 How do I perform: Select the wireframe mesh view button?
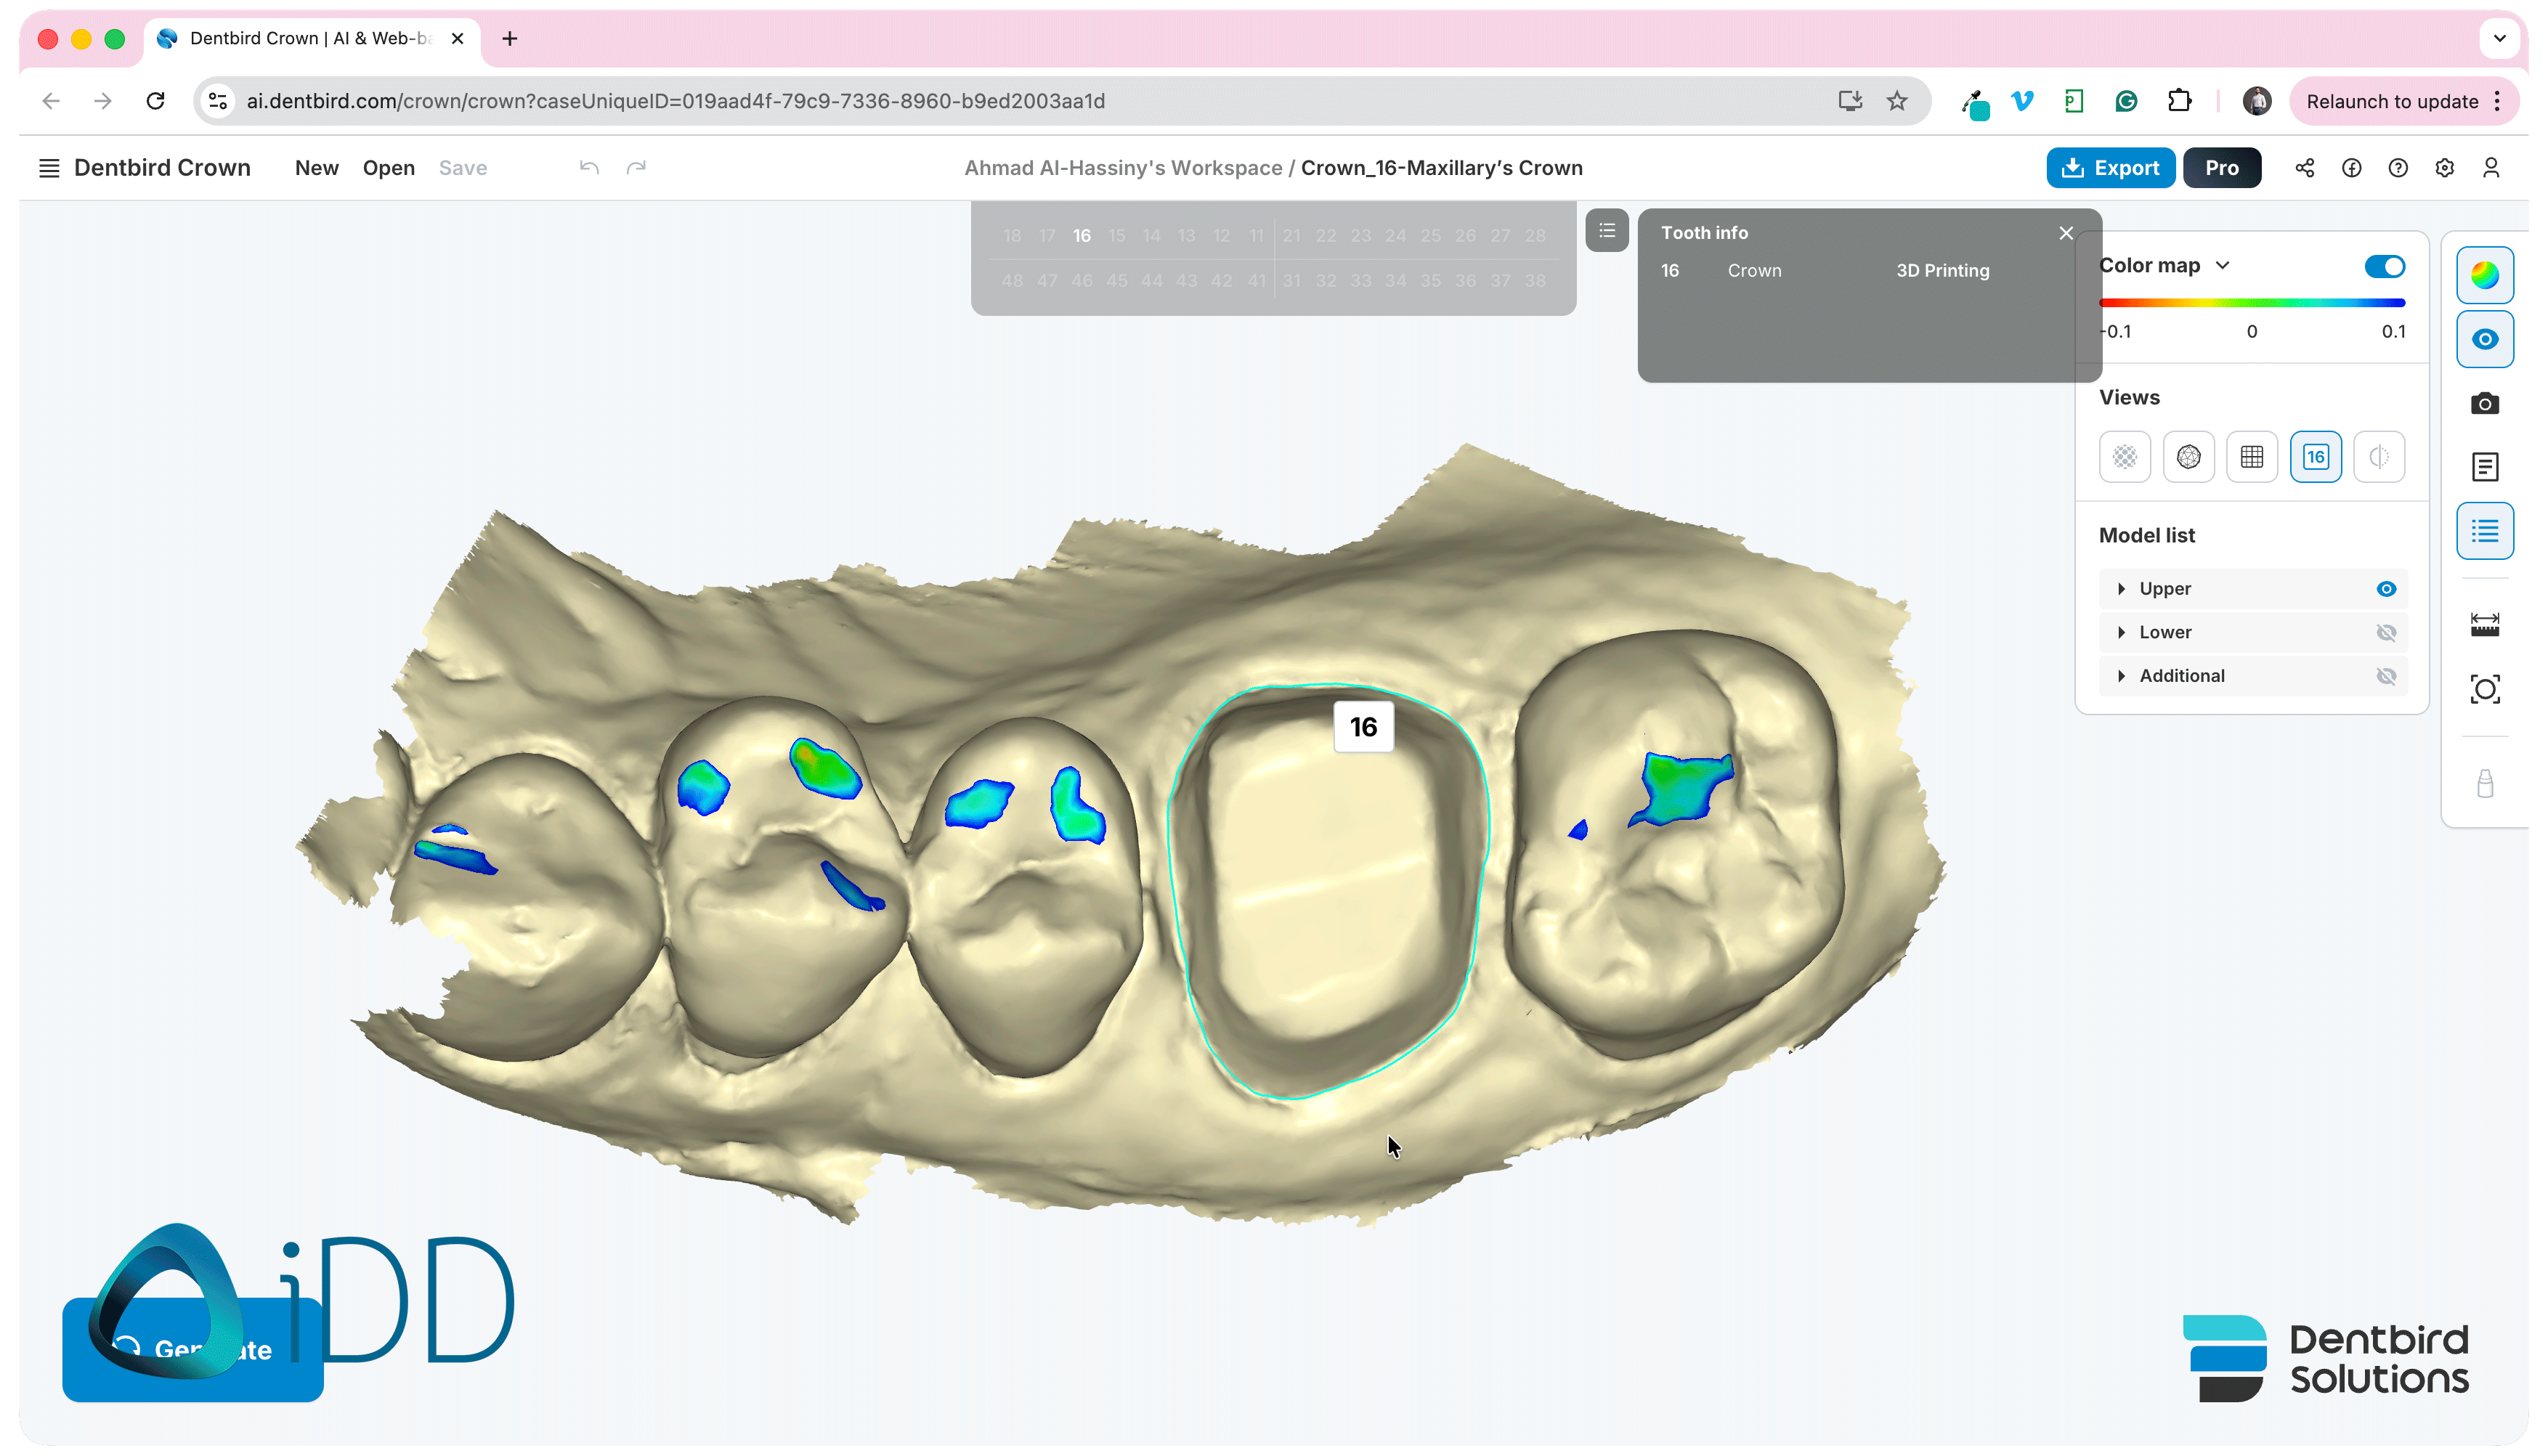coord(2188,457)
